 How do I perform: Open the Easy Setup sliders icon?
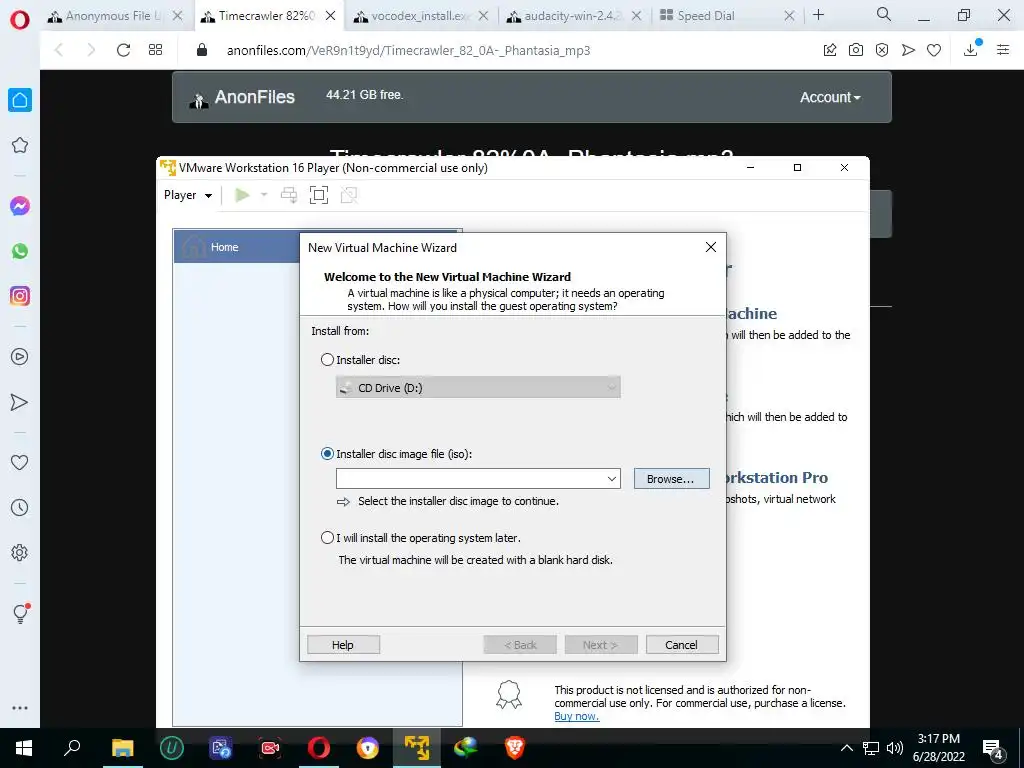(1003, 50)
